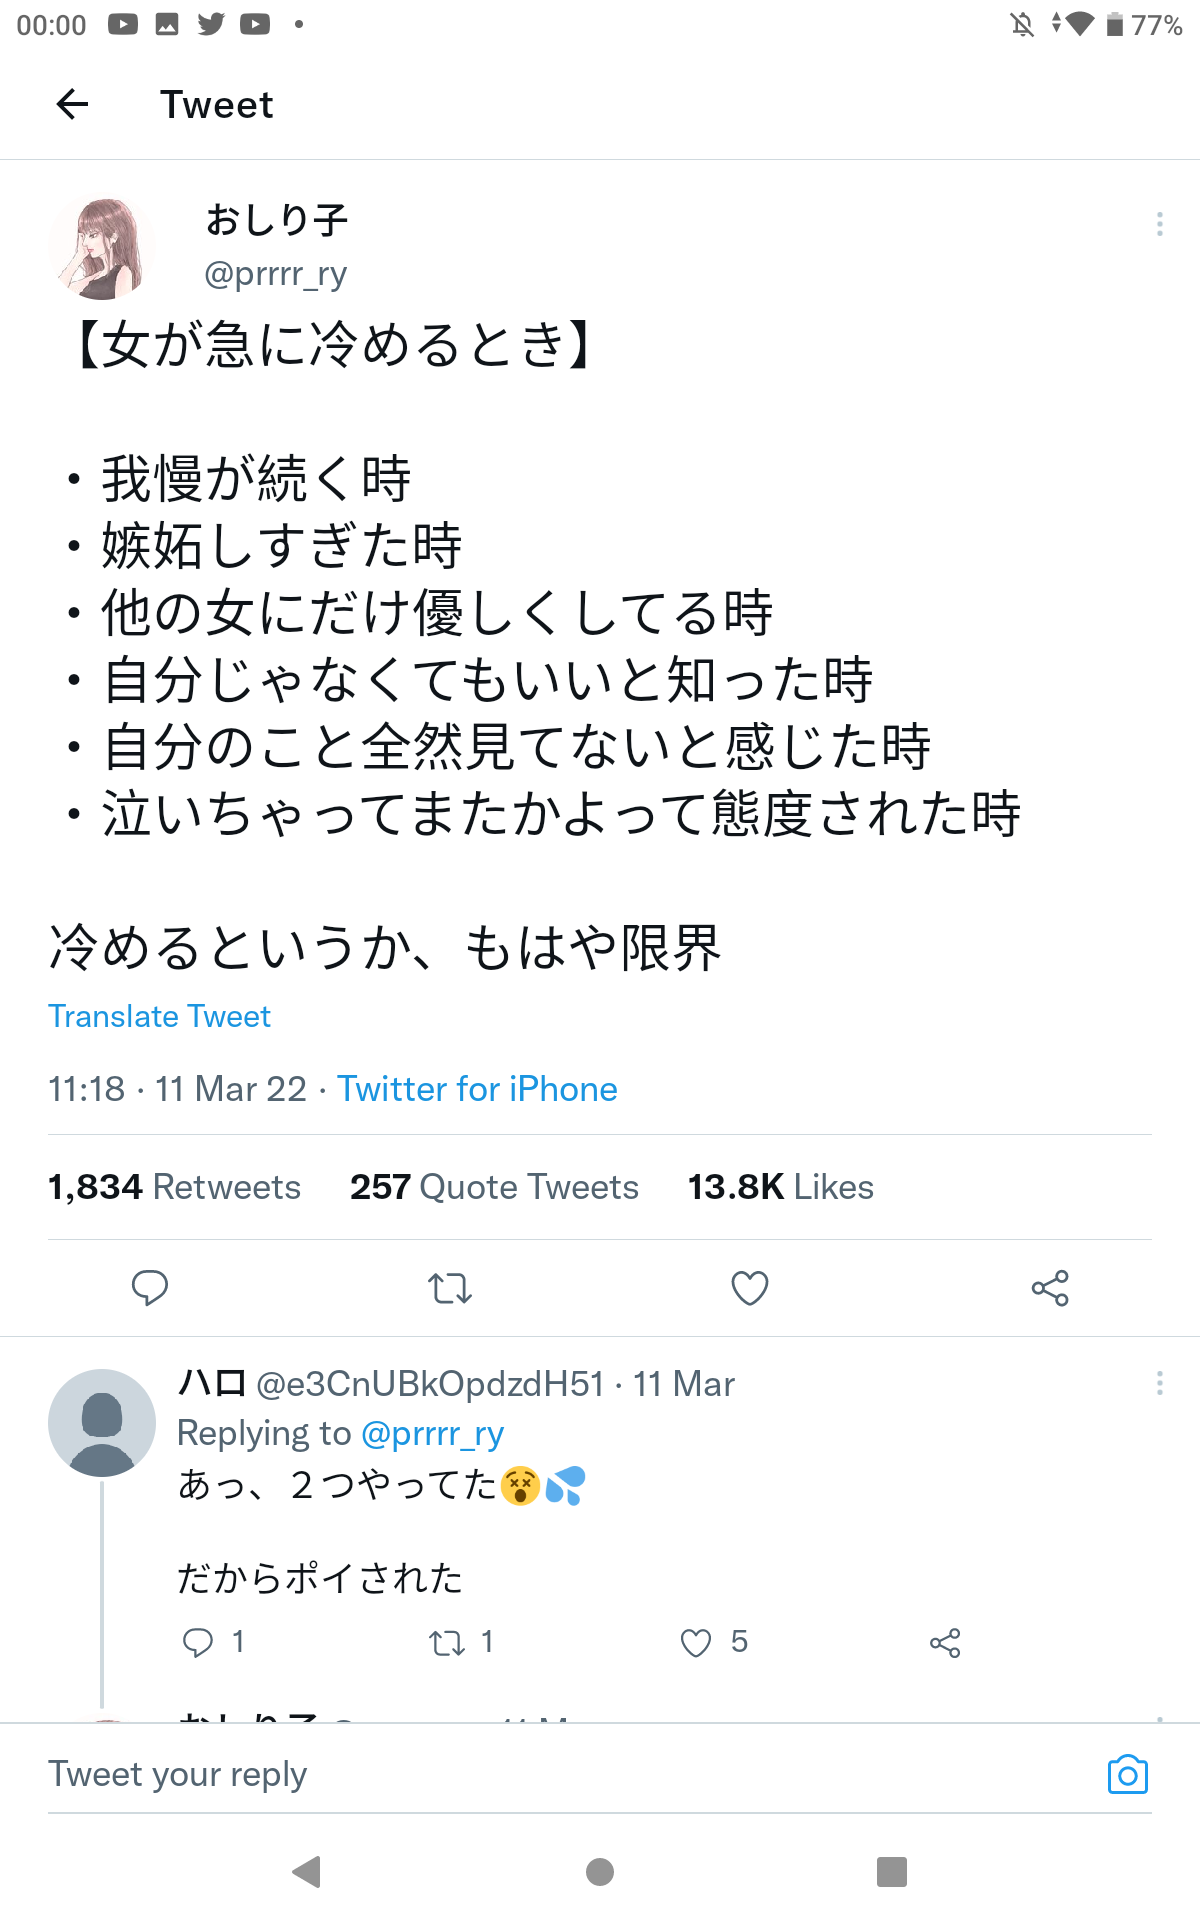This screenshot has width=1200, height=1920.
Task: Tap the back arrow in the header
Action: point(73,104)
